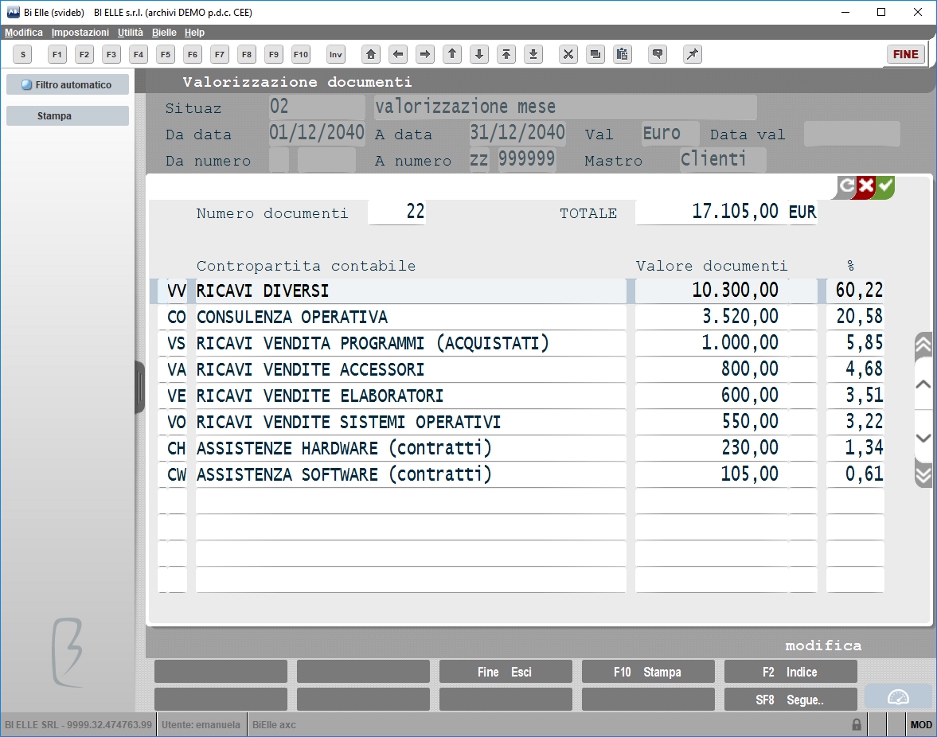
Task: Click the Inv toolbar key
Action: [x=336, y=54]
